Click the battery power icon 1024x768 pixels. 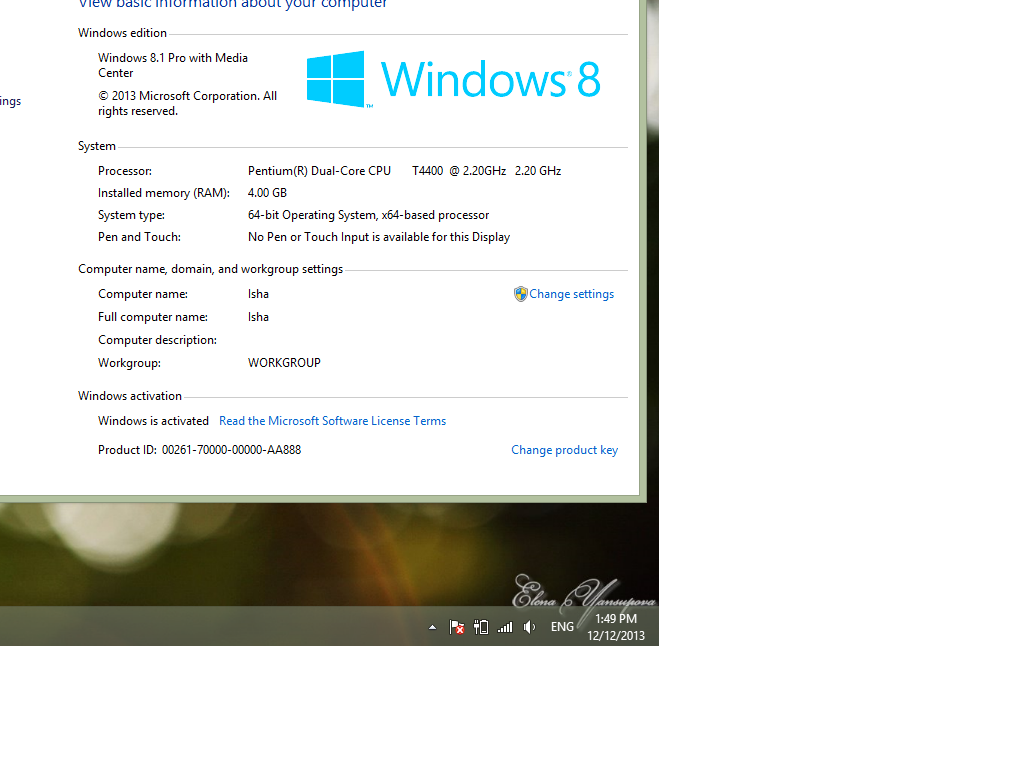tap(481, 627)
